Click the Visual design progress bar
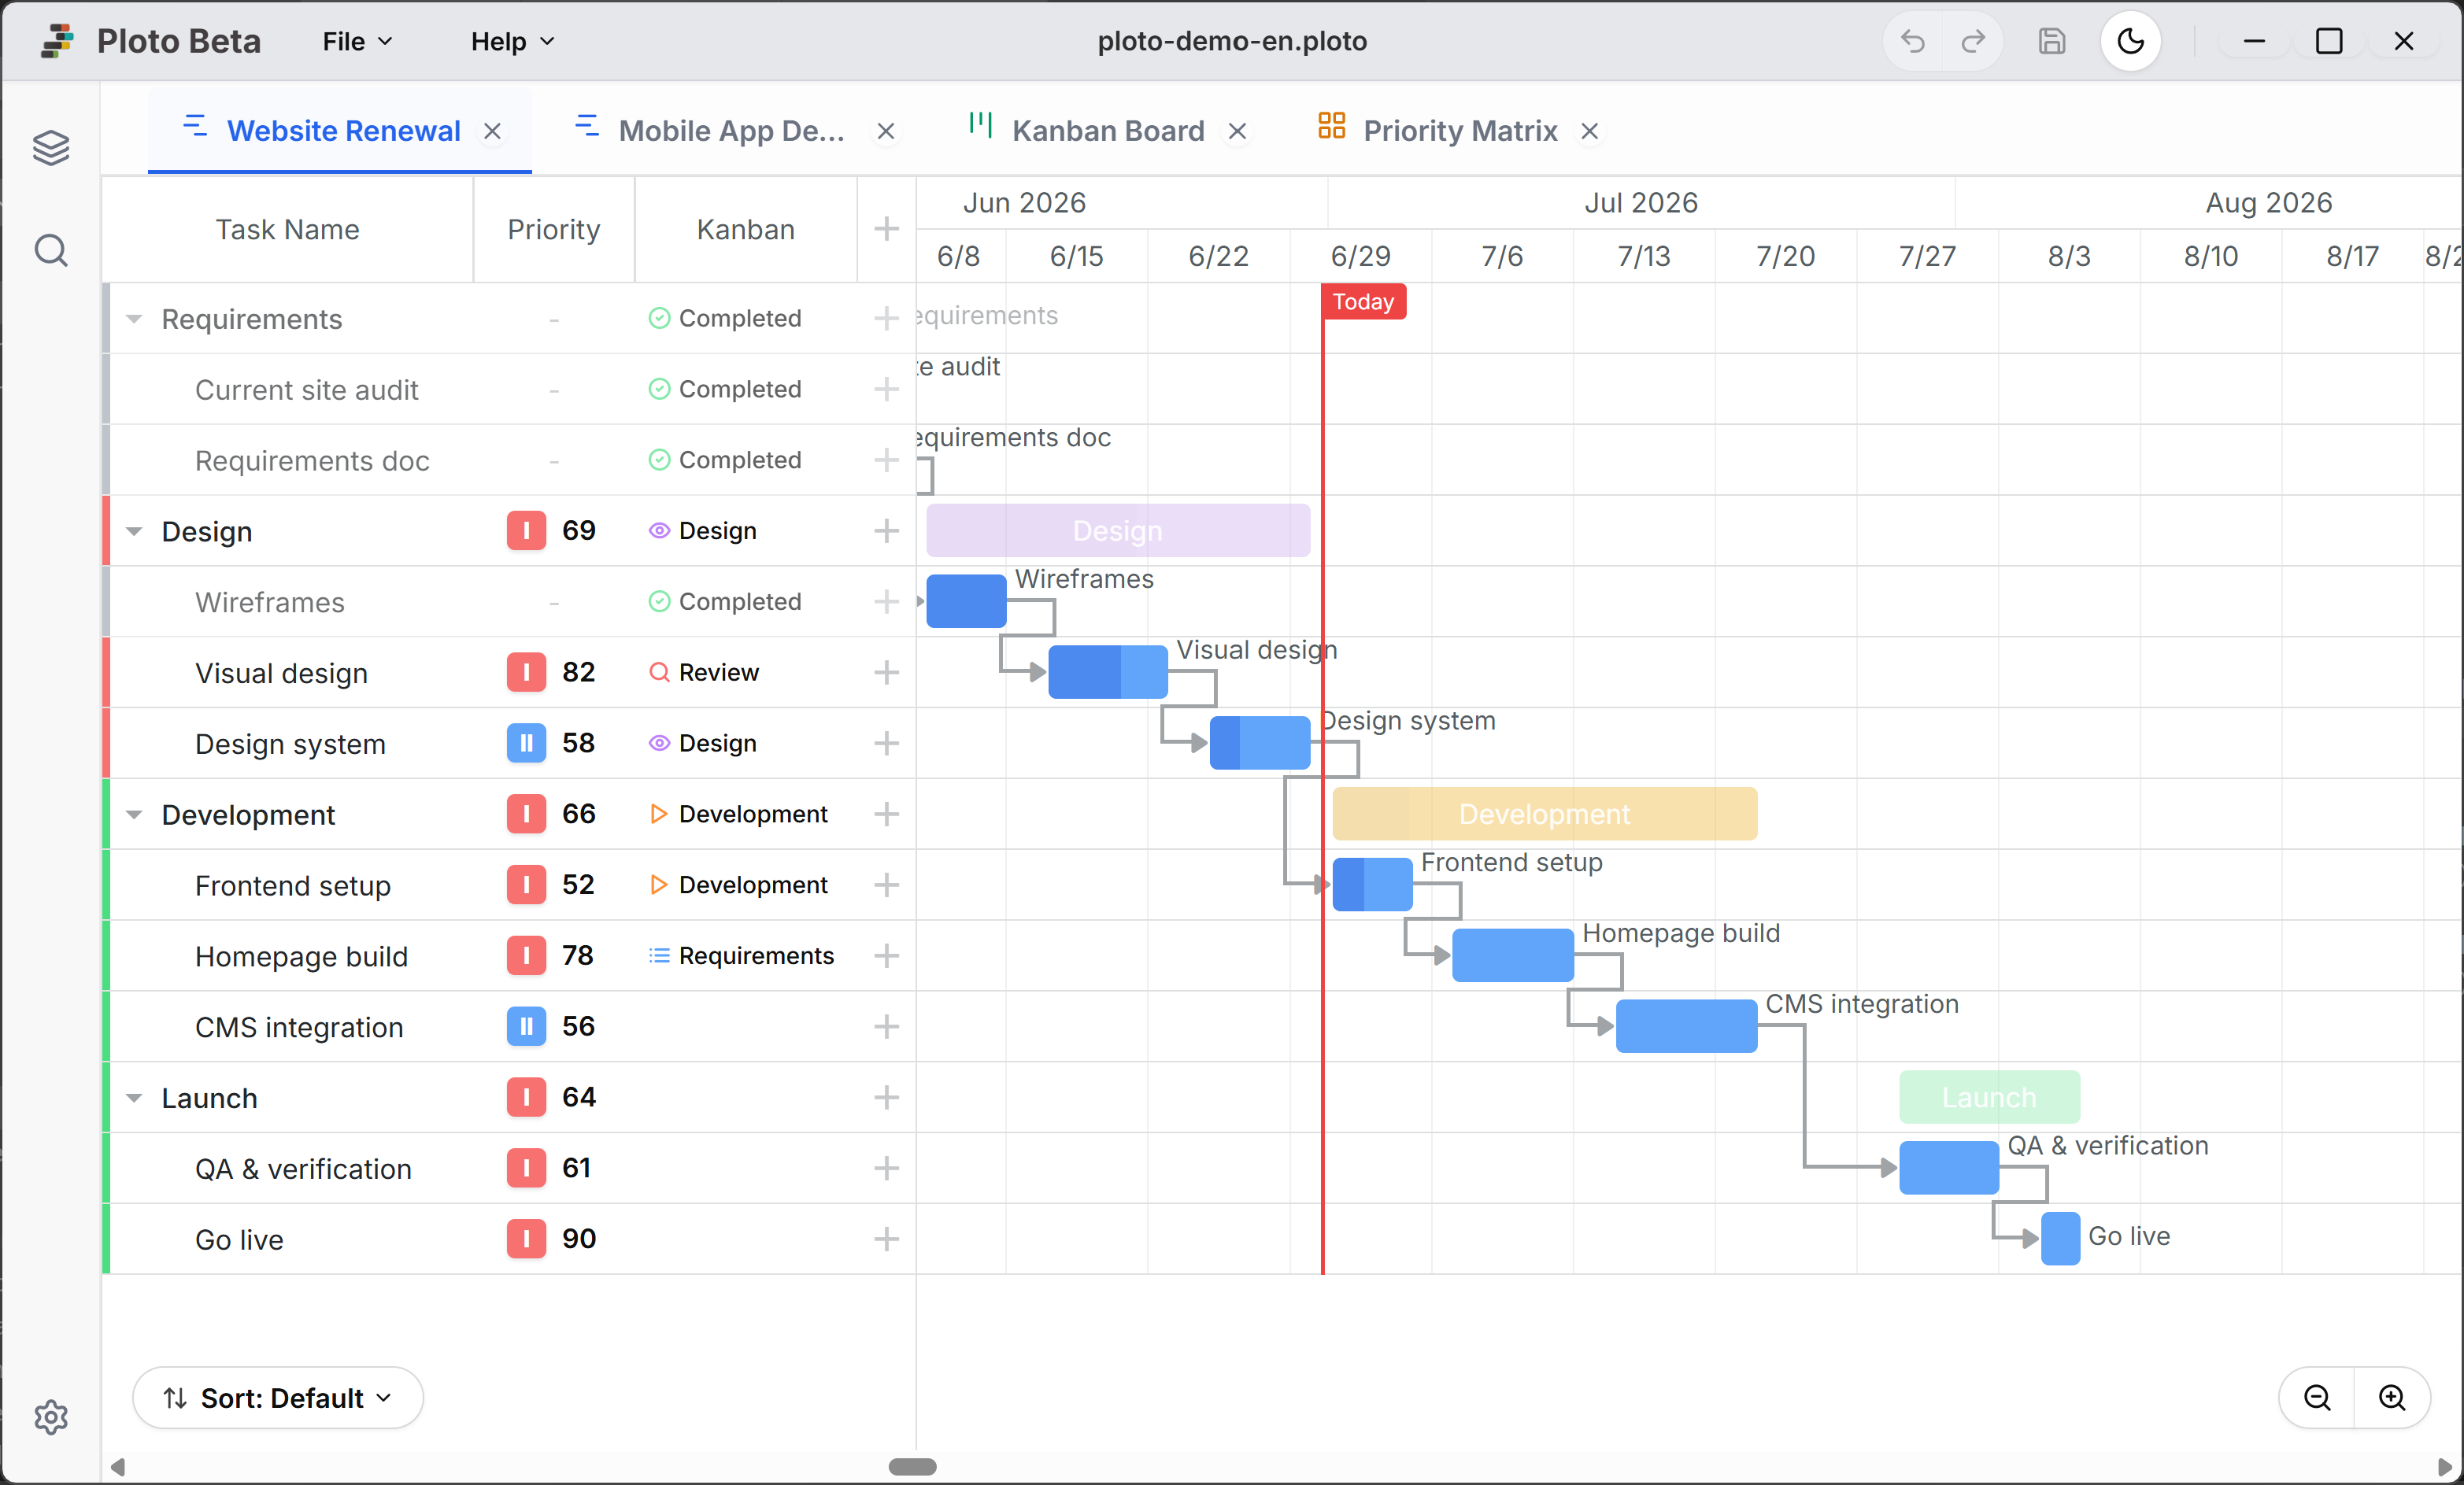This screenshot has width=2464, height=1485. [1107, 672]
